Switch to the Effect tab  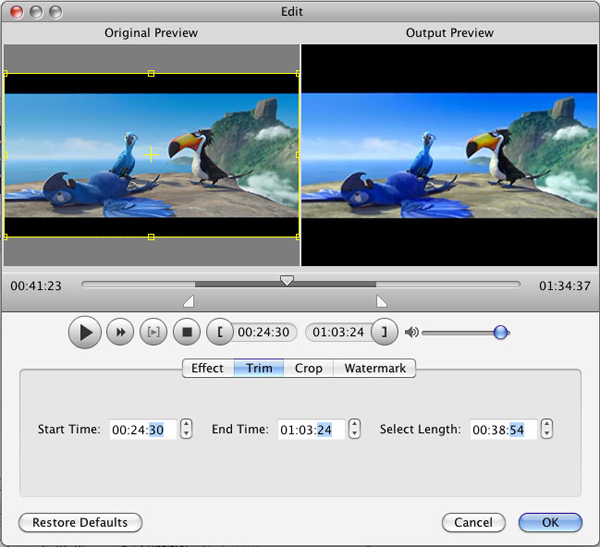click(208, 368)
